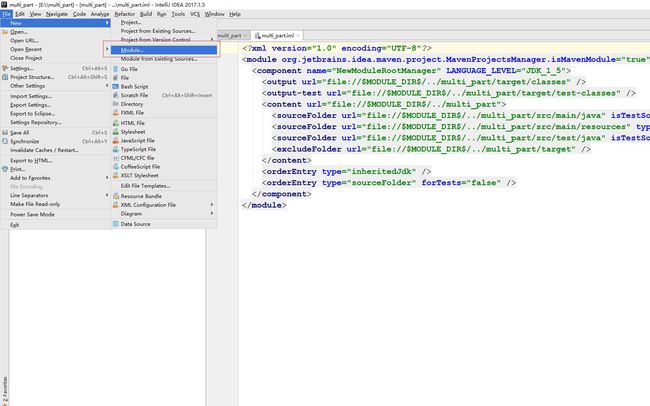Image resolution: width=650 pixels, height=406 pixels.
Task: Open the Favorites side tool tab
Action: pos(5,391)
